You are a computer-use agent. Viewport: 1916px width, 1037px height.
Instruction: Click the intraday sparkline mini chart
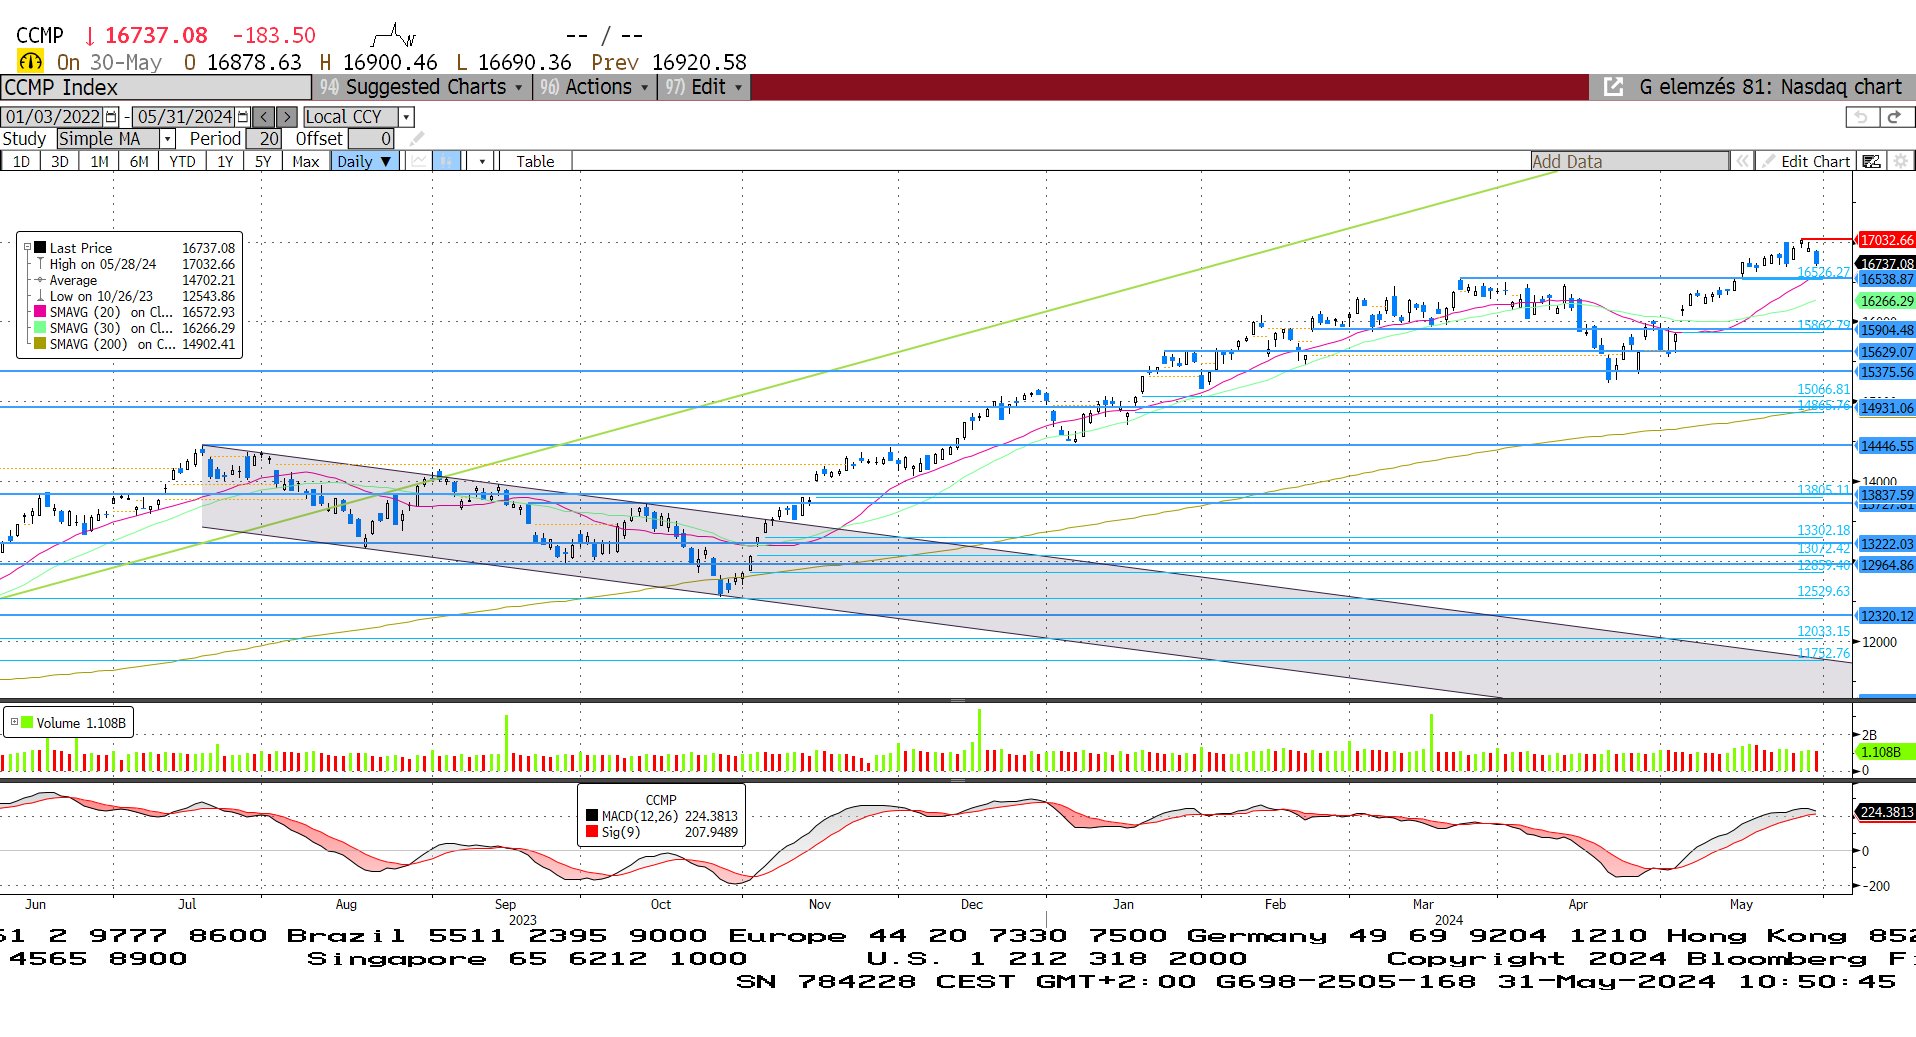tap(393, 36)
